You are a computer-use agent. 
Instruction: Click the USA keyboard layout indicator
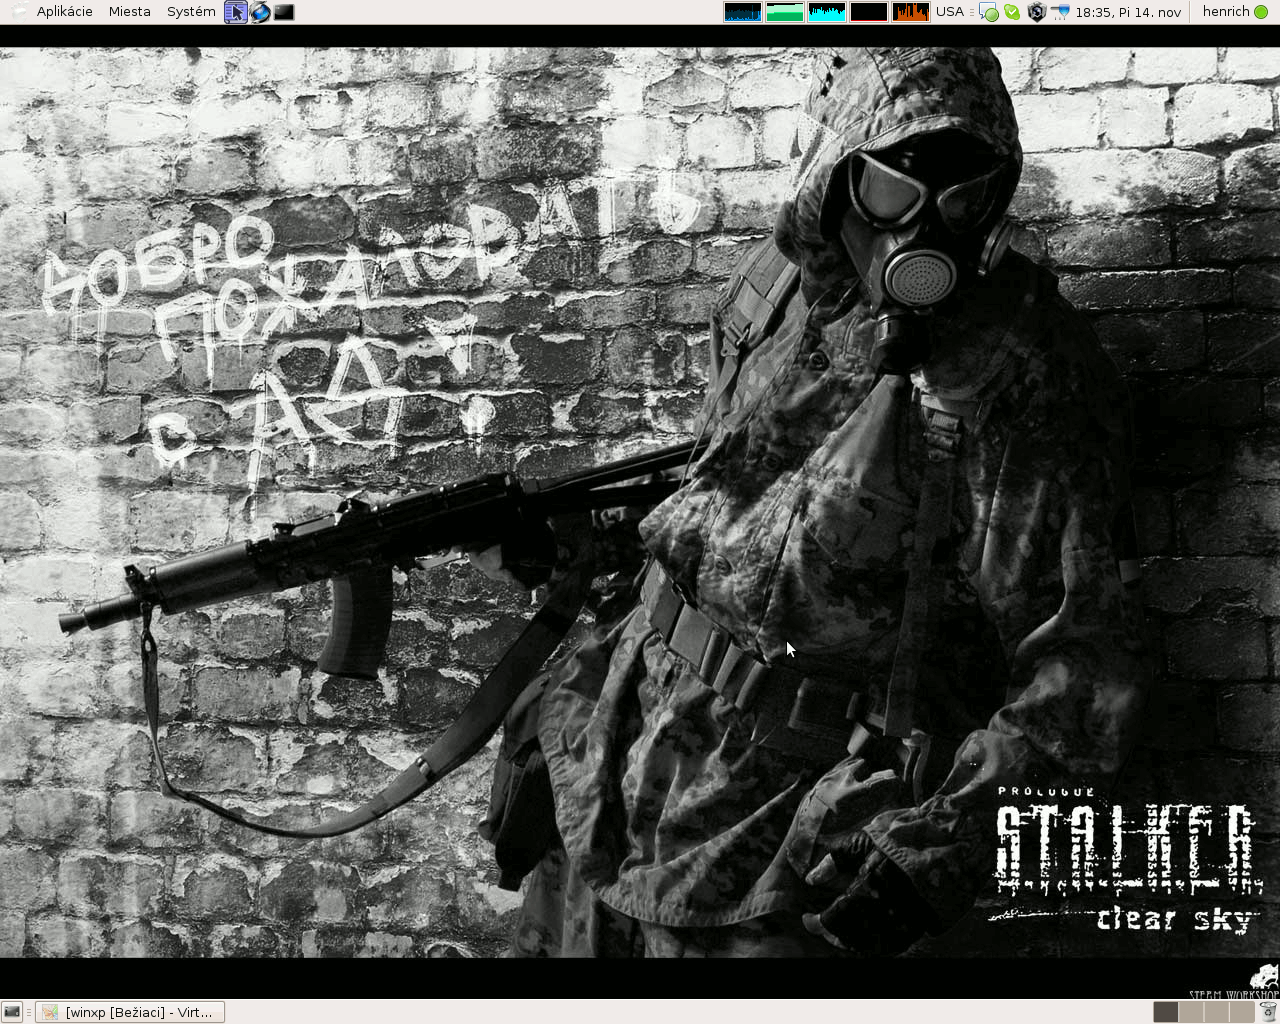pos(950,12)
